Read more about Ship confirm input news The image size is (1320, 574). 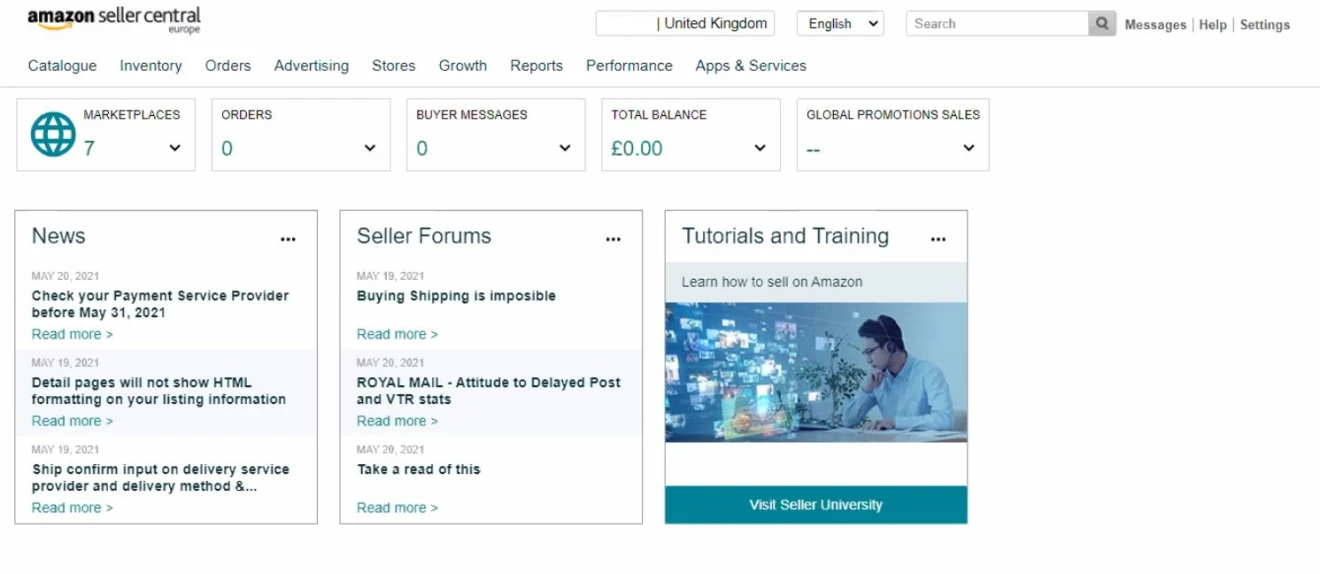(72, 508)
